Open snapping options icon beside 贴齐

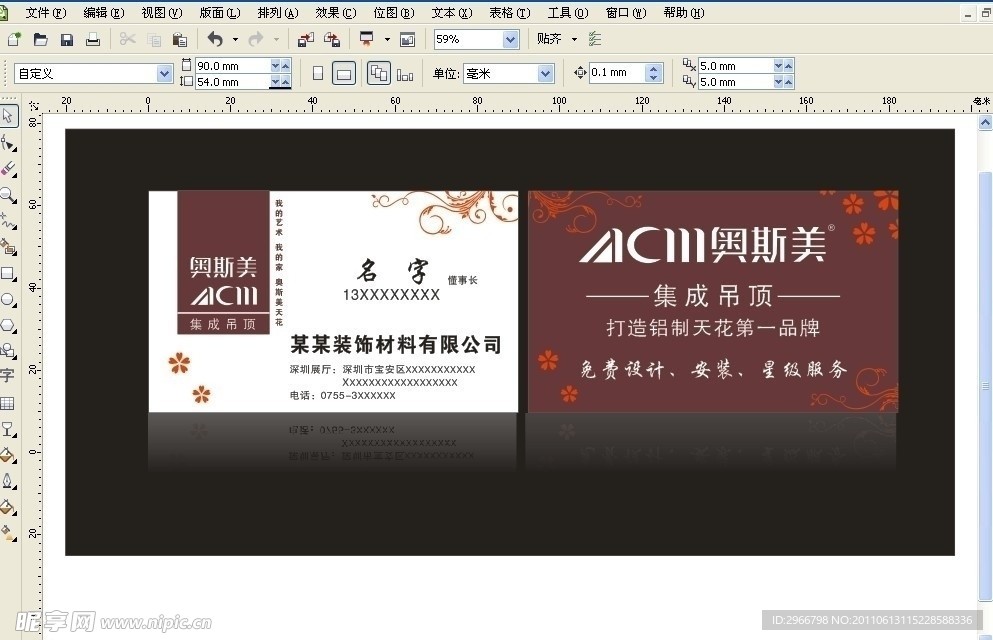coord(595,39)
